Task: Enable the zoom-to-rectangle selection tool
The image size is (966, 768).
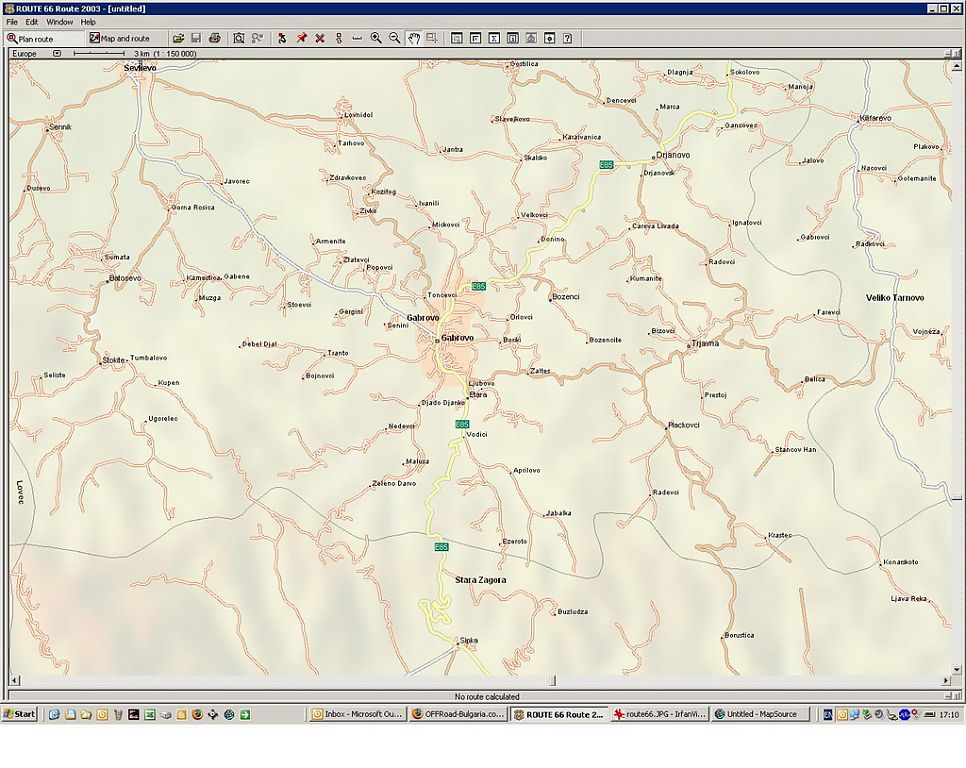Action: [431, 38]
